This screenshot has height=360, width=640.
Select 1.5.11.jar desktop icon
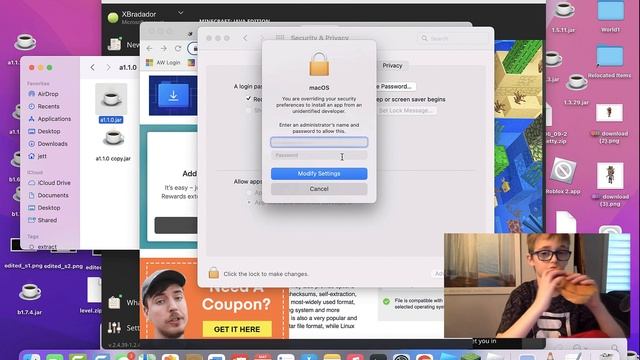pos(564,17)
